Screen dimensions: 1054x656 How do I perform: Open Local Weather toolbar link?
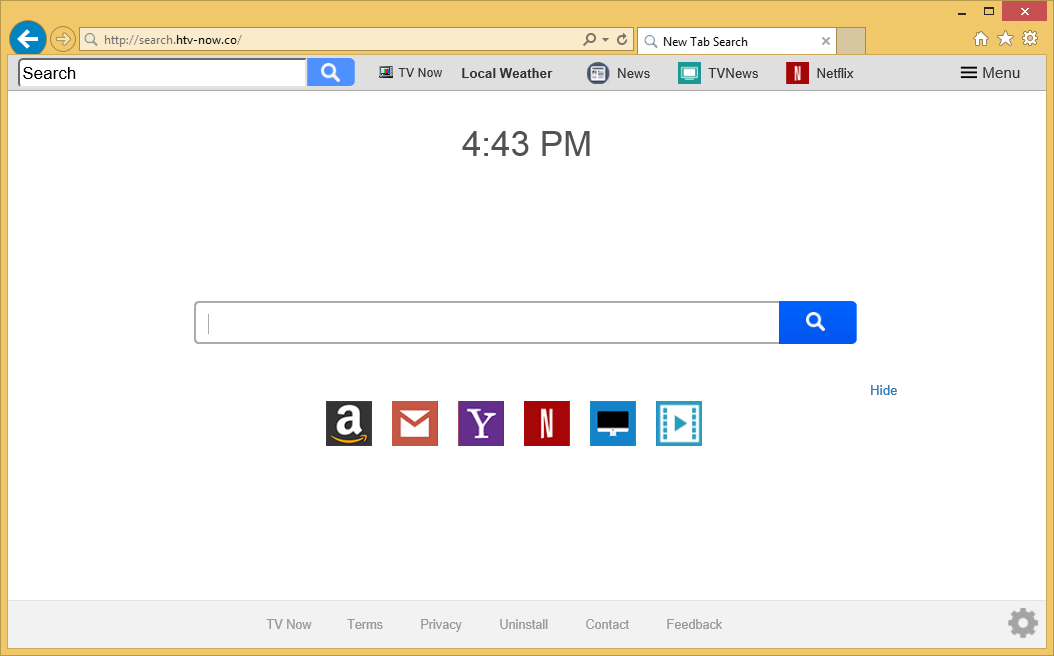point(506,73)
